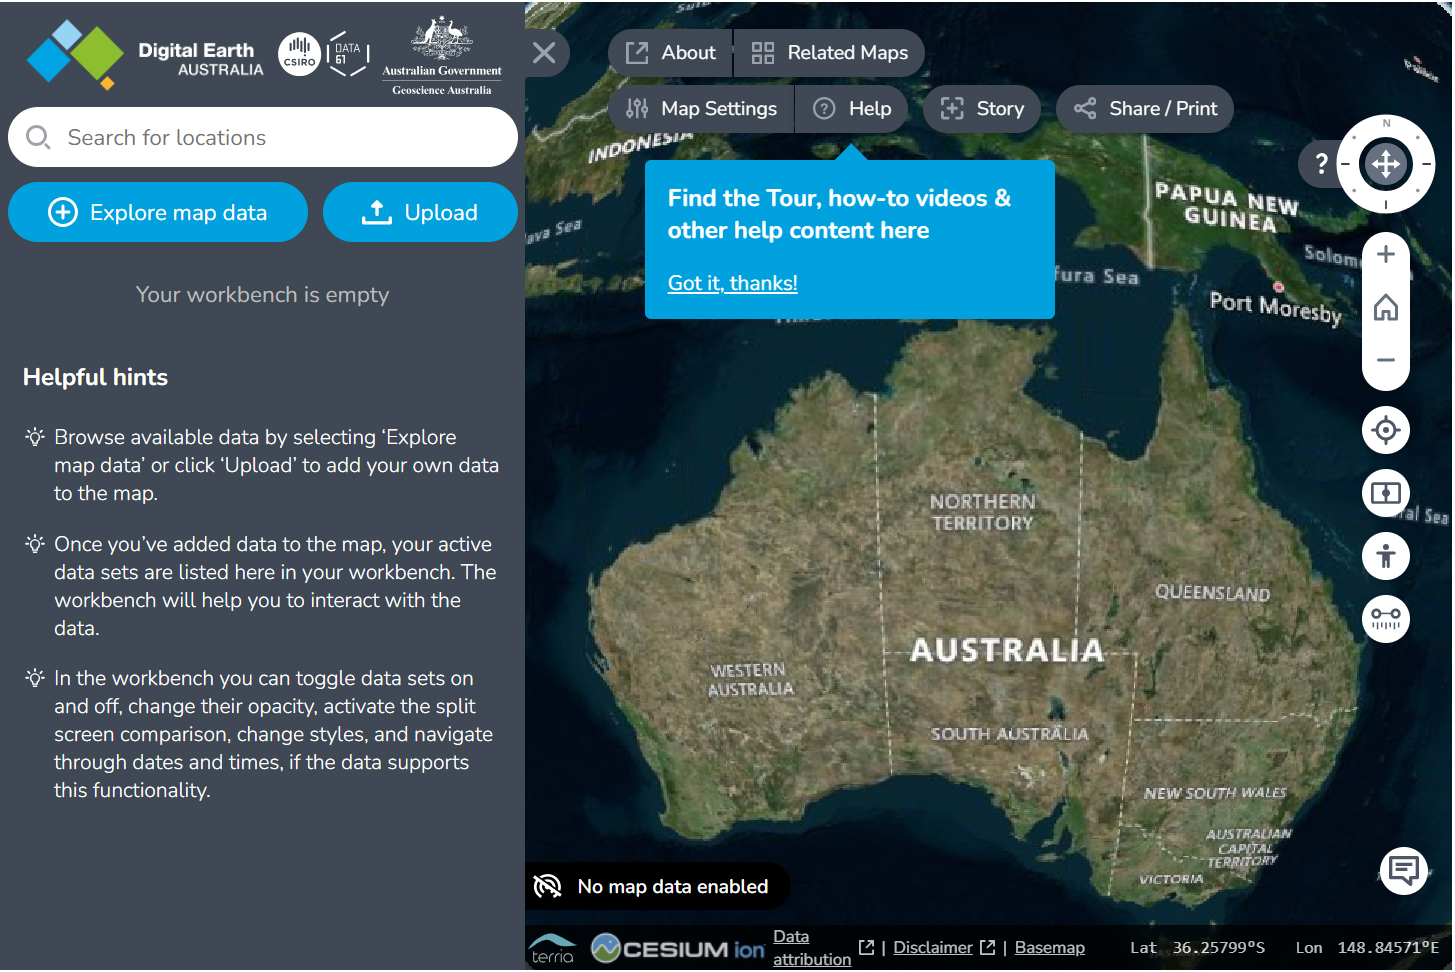
Task: Open the navigation help question mark
Action: point(1321,163)
